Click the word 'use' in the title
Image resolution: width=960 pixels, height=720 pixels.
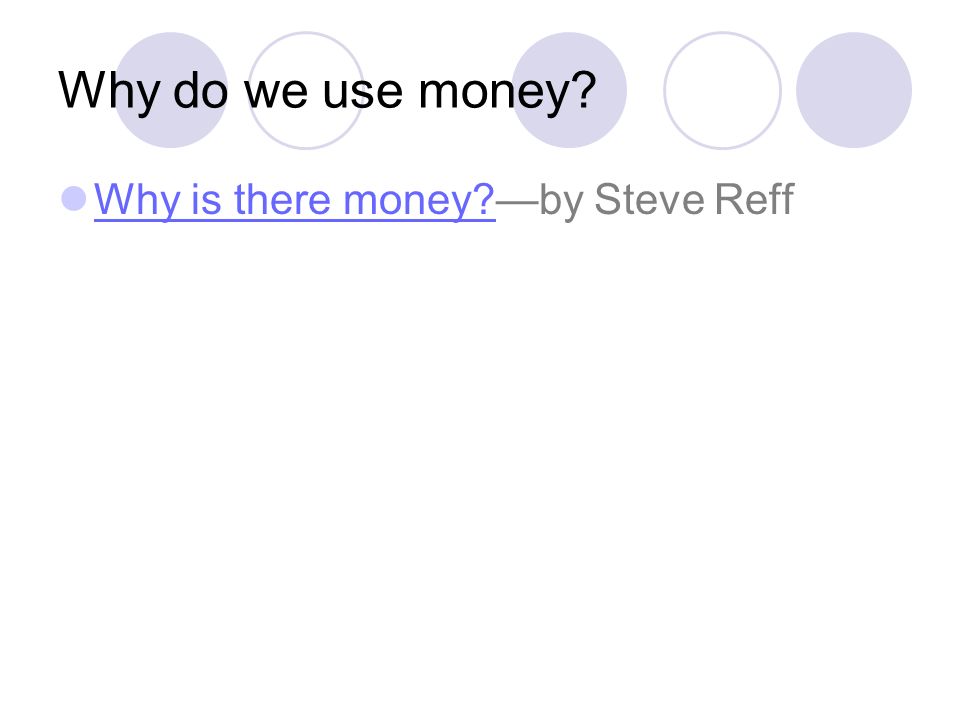click(x=362, y=95)
